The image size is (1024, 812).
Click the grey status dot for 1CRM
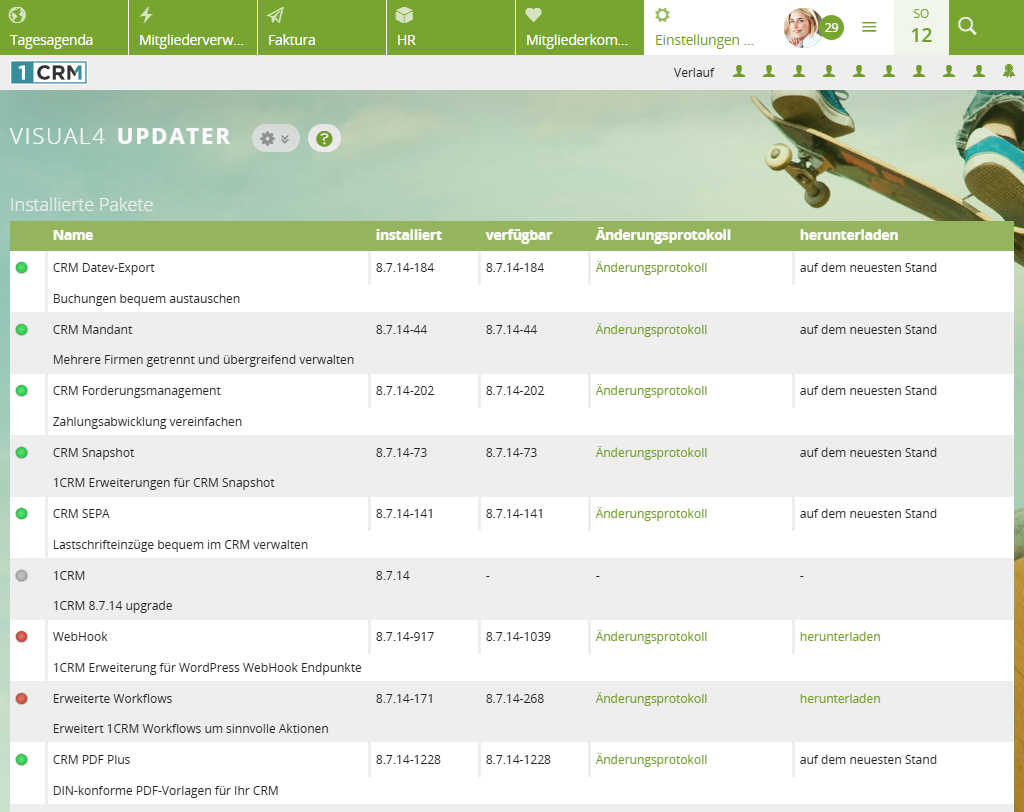pos(22,576)
